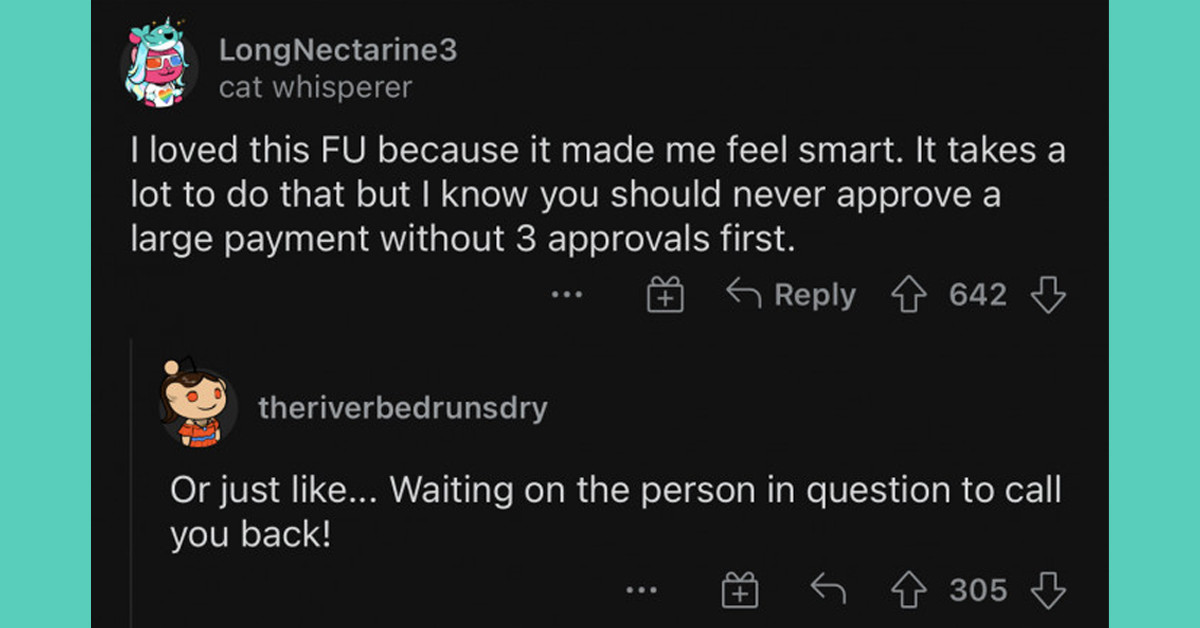Collapse the reply thread using the vertical line
Image resolution: width=1200 pixels, height=628 pixels.
[131, 480]
